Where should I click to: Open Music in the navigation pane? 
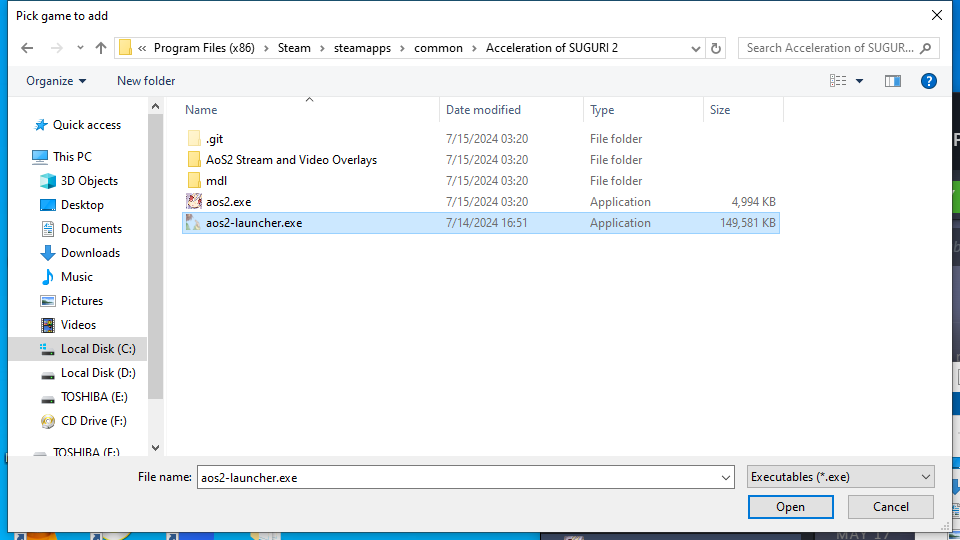tap(67, 277)
